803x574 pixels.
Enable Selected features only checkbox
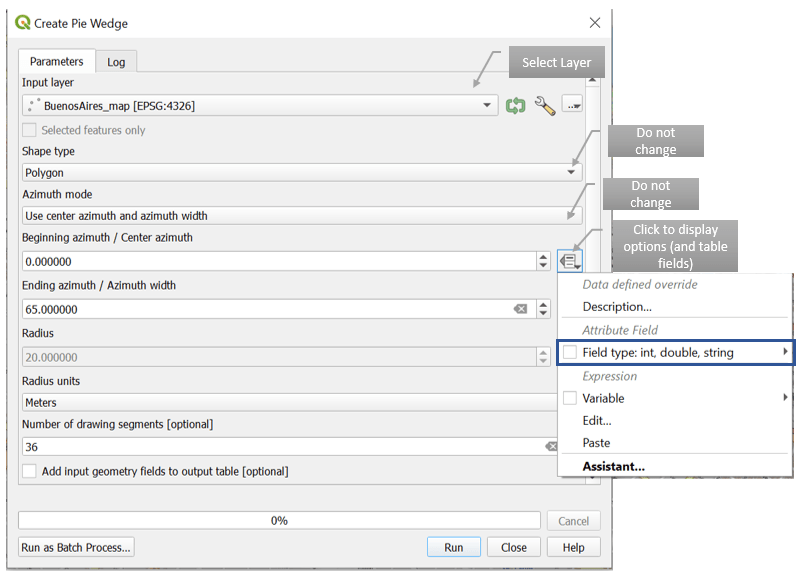point(30,130)
